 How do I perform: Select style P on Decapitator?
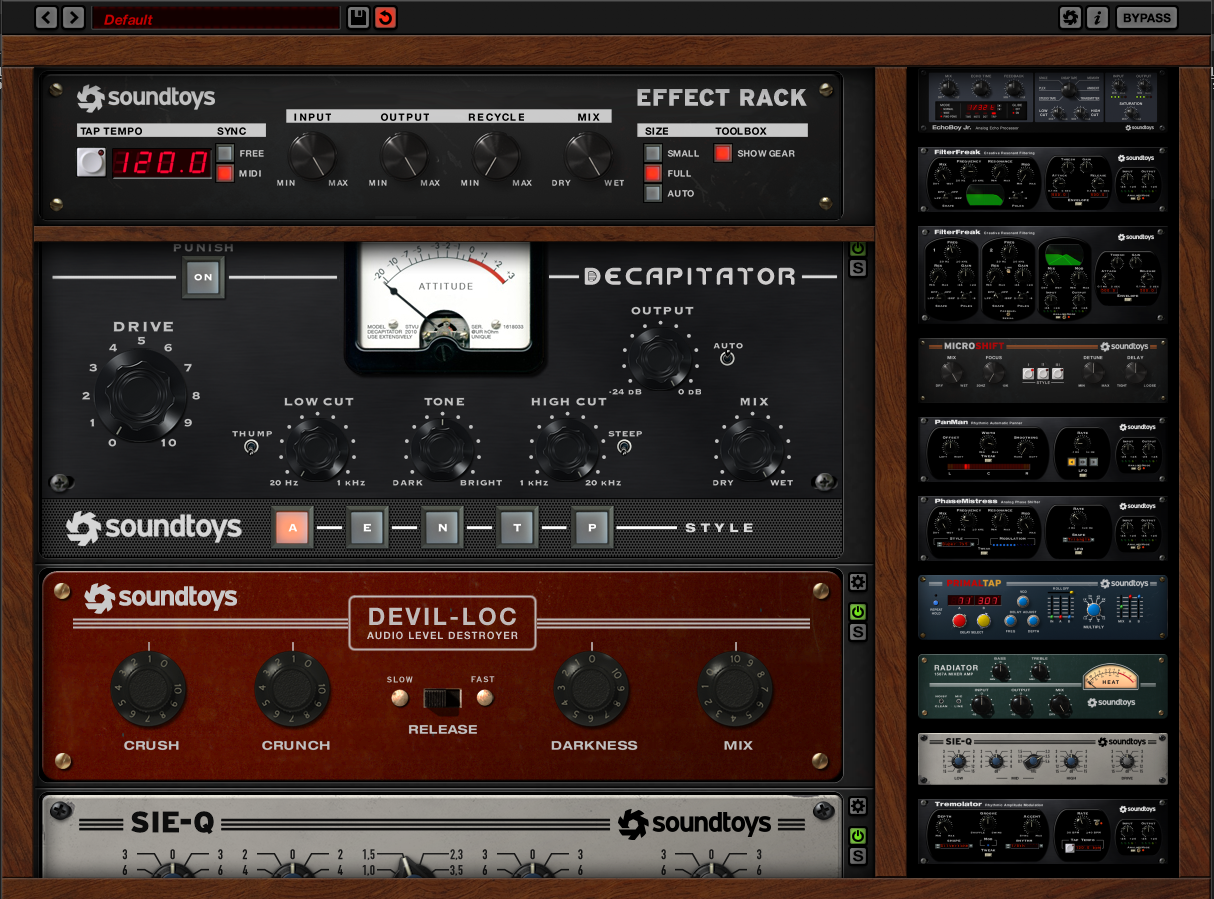(592, 527)
